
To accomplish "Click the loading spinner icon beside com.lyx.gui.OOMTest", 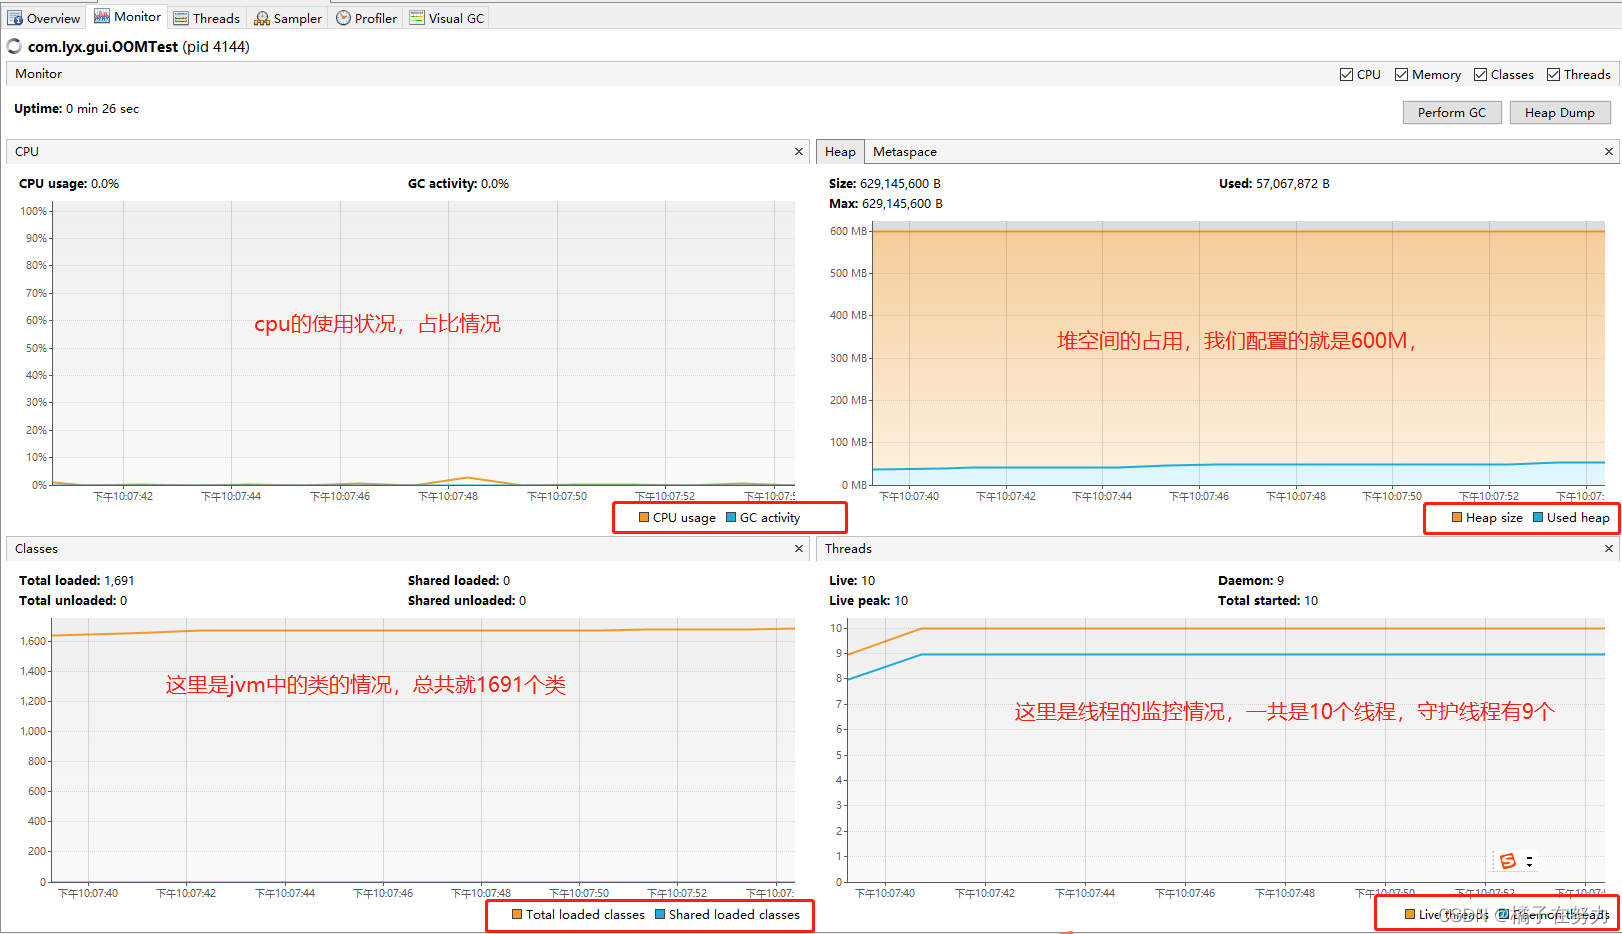I will pyautogui.click(x=15, y=46).
